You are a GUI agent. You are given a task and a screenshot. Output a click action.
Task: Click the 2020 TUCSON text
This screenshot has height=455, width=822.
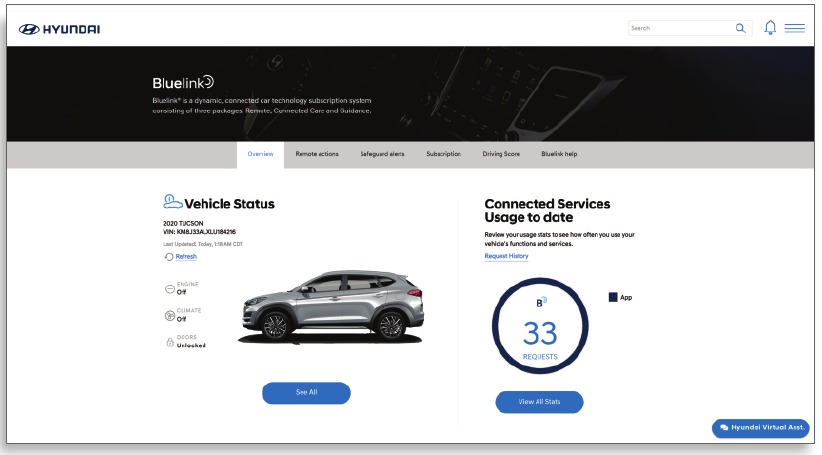(x=183, y=223)
